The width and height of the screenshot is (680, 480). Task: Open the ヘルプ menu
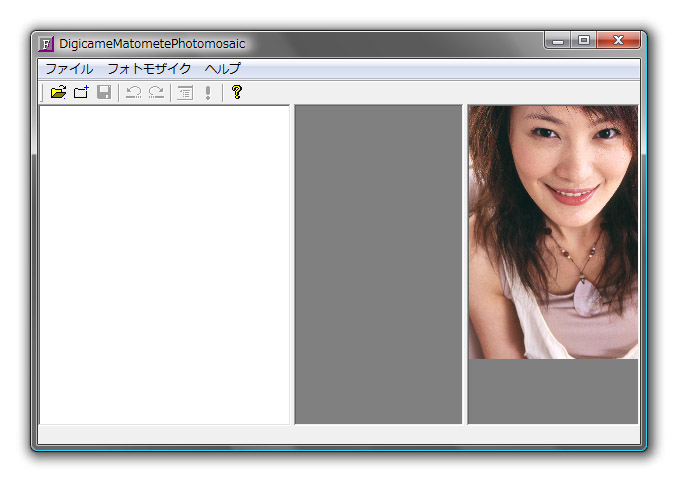pos(222,69)
